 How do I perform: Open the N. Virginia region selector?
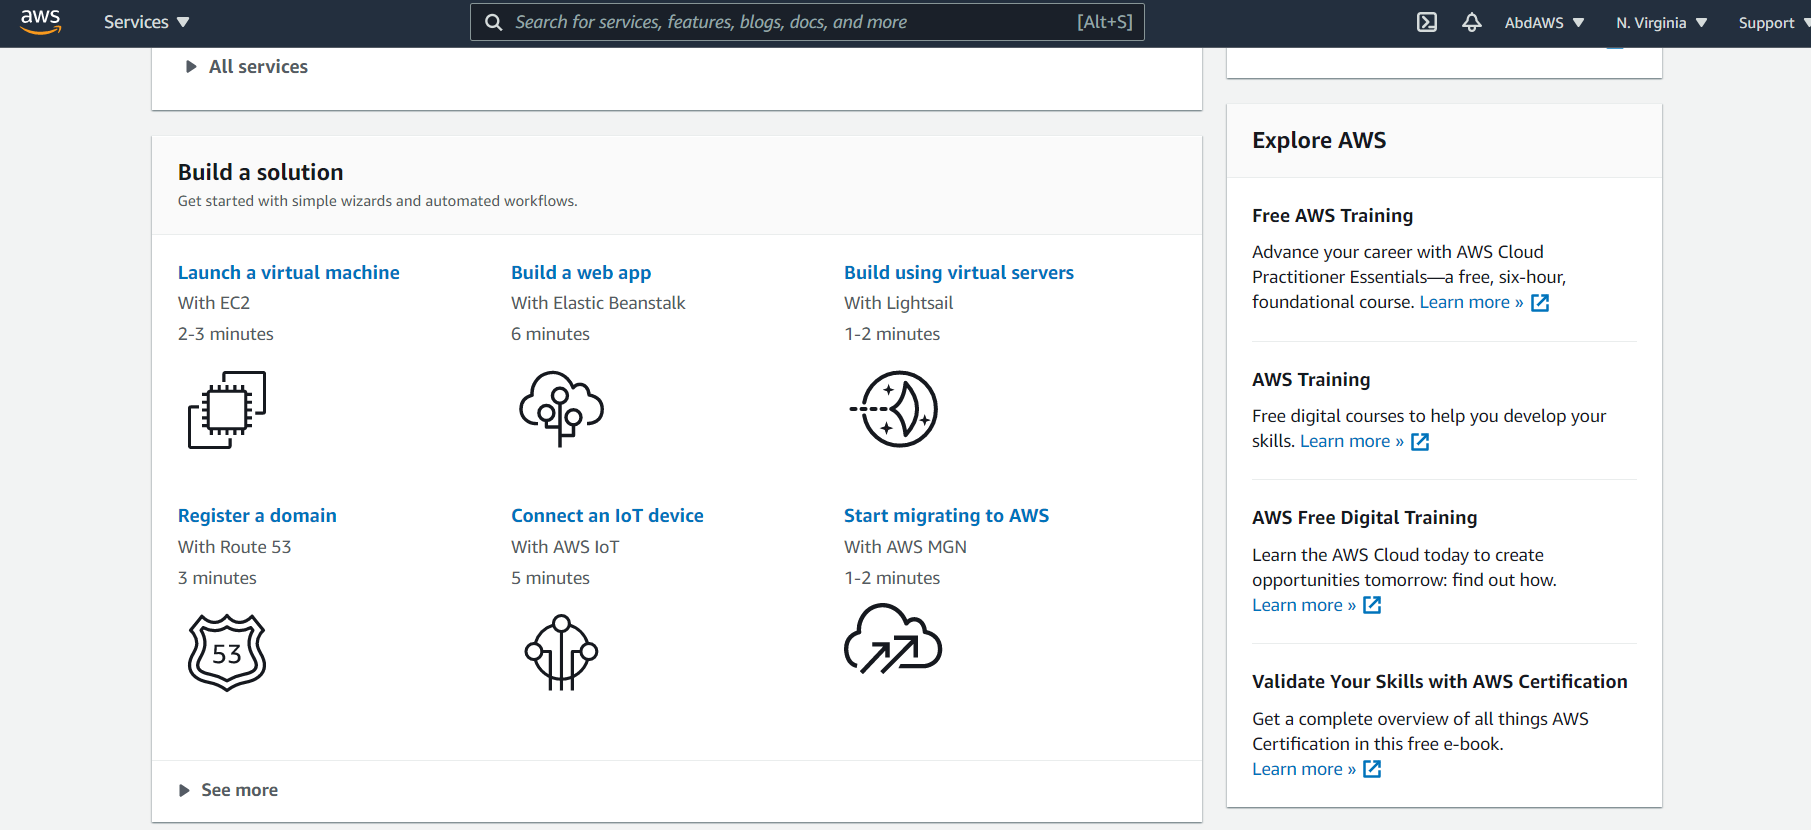point(1661,22)
